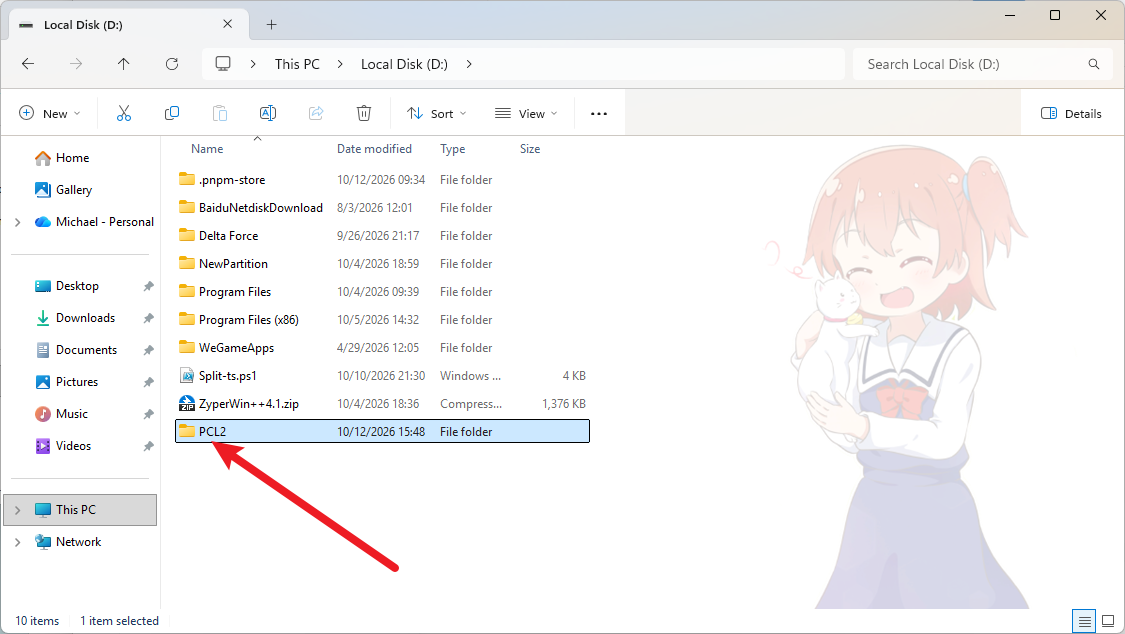Sort by the Size column header
The height and width of the screenshot is (634, 1125).
(x=530, y=149)
